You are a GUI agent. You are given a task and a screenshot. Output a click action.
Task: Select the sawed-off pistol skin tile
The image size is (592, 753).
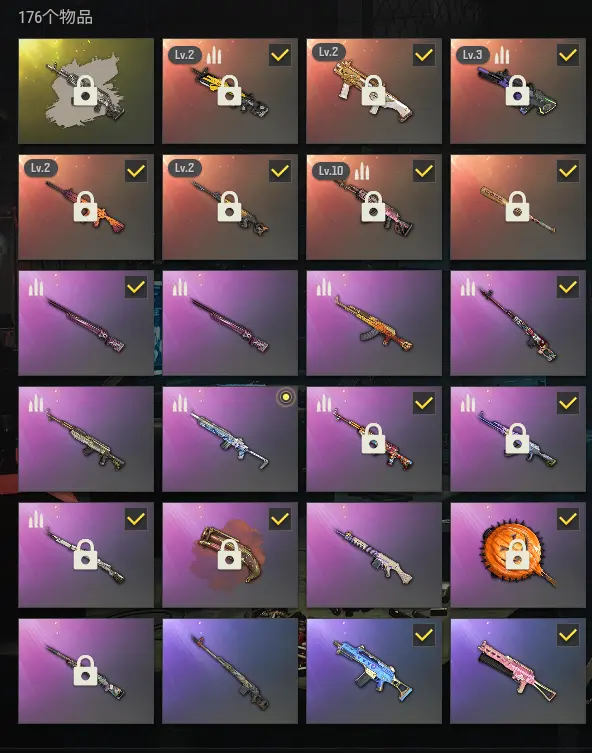(230, 555)
